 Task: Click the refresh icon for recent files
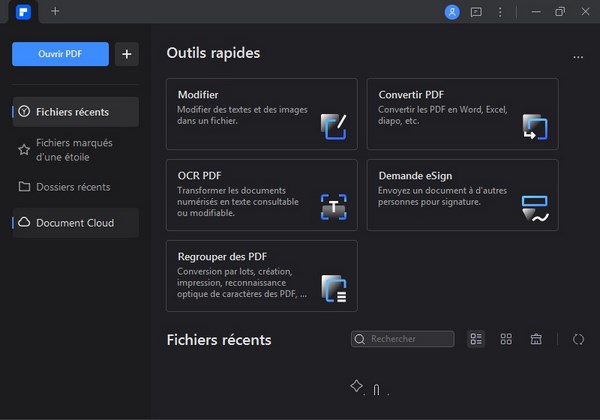coord(578,339)
